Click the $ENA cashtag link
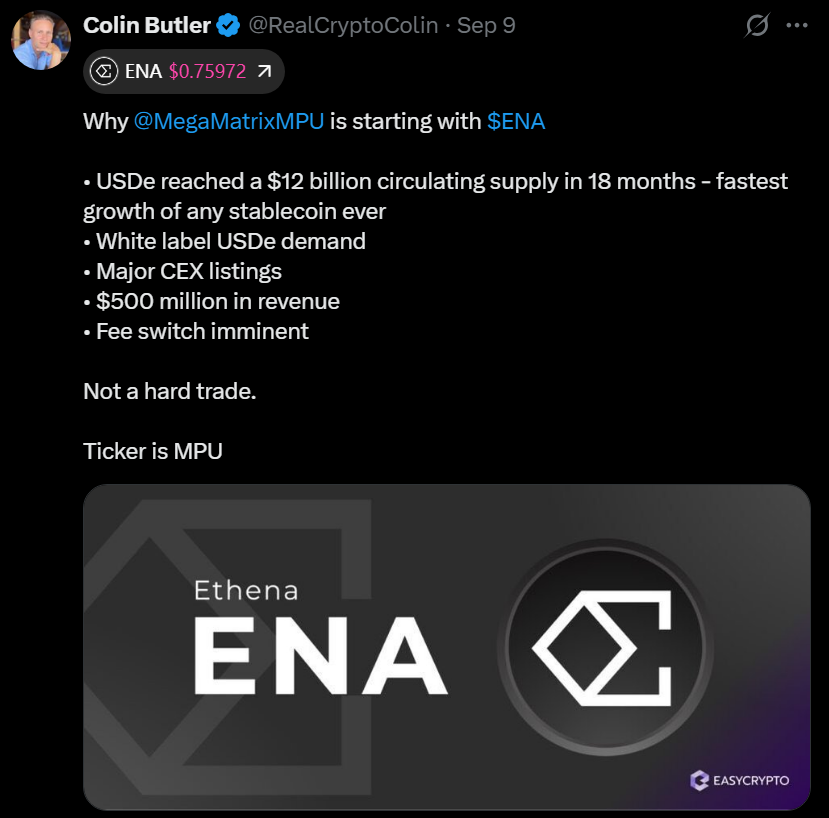Screen dimensions: 829x818 pos(516,121)
